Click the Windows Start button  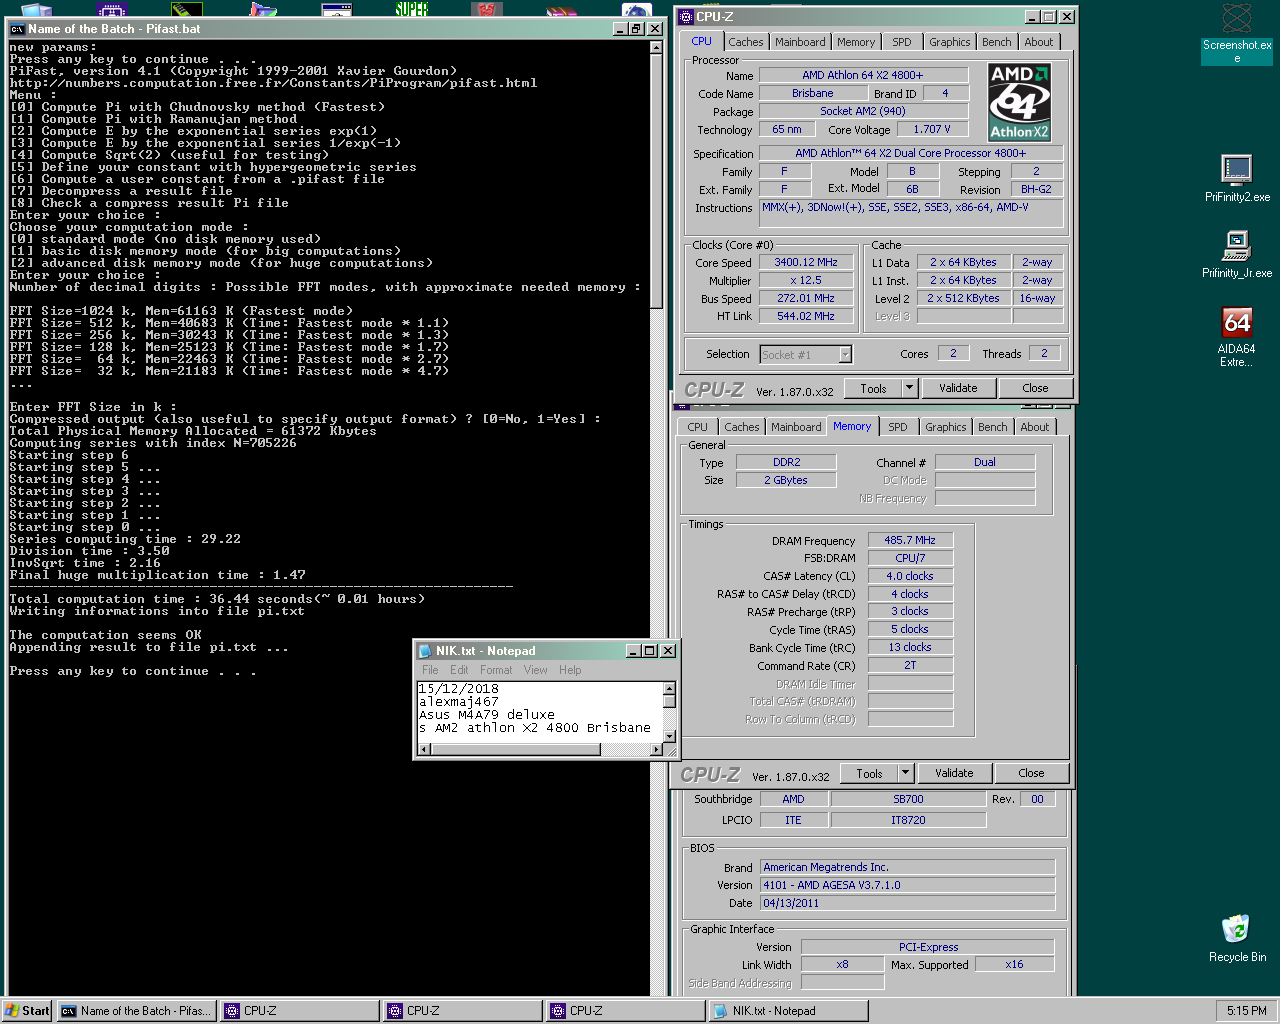click(x=27, y=1011)
